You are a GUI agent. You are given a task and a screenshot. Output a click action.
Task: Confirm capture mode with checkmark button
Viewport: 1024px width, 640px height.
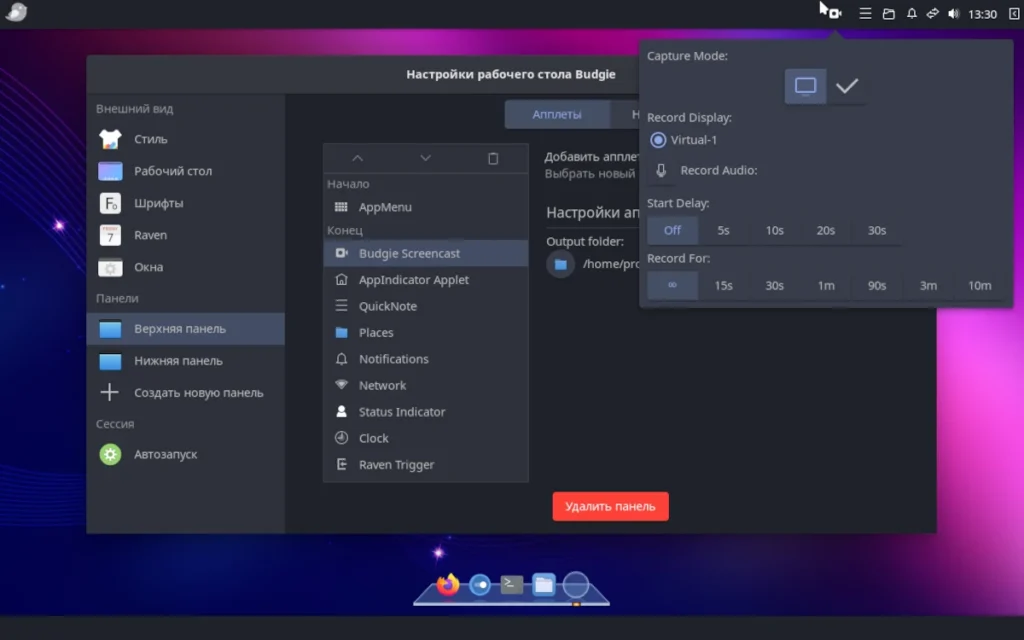(846, 86)
